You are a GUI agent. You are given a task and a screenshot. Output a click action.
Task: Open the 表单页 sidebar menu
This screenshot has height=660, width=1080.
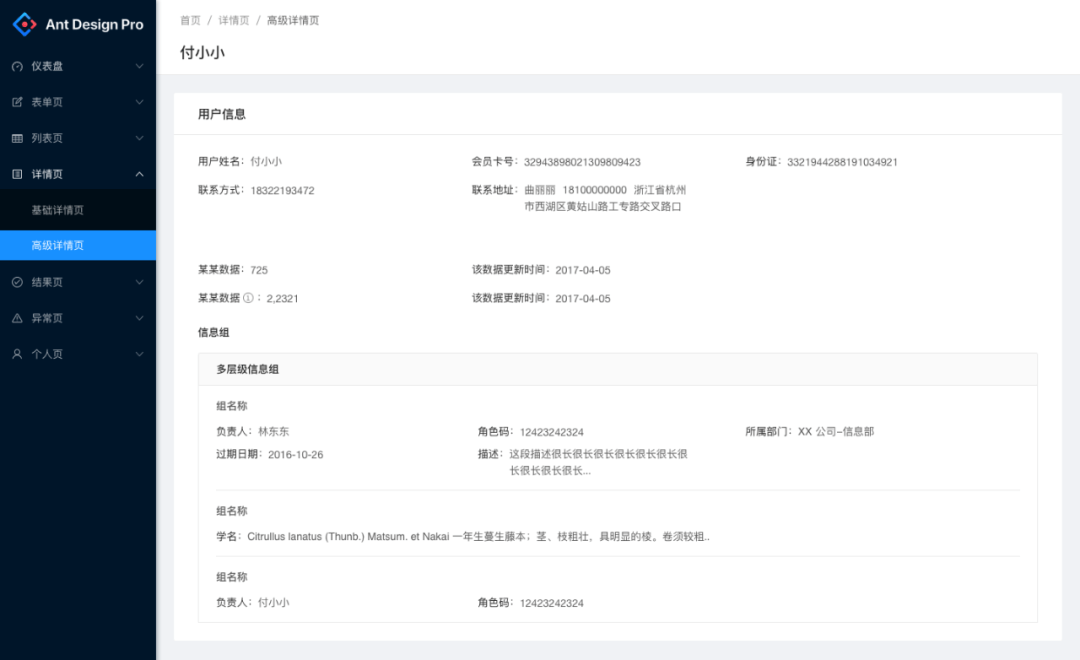pos(78,102)
